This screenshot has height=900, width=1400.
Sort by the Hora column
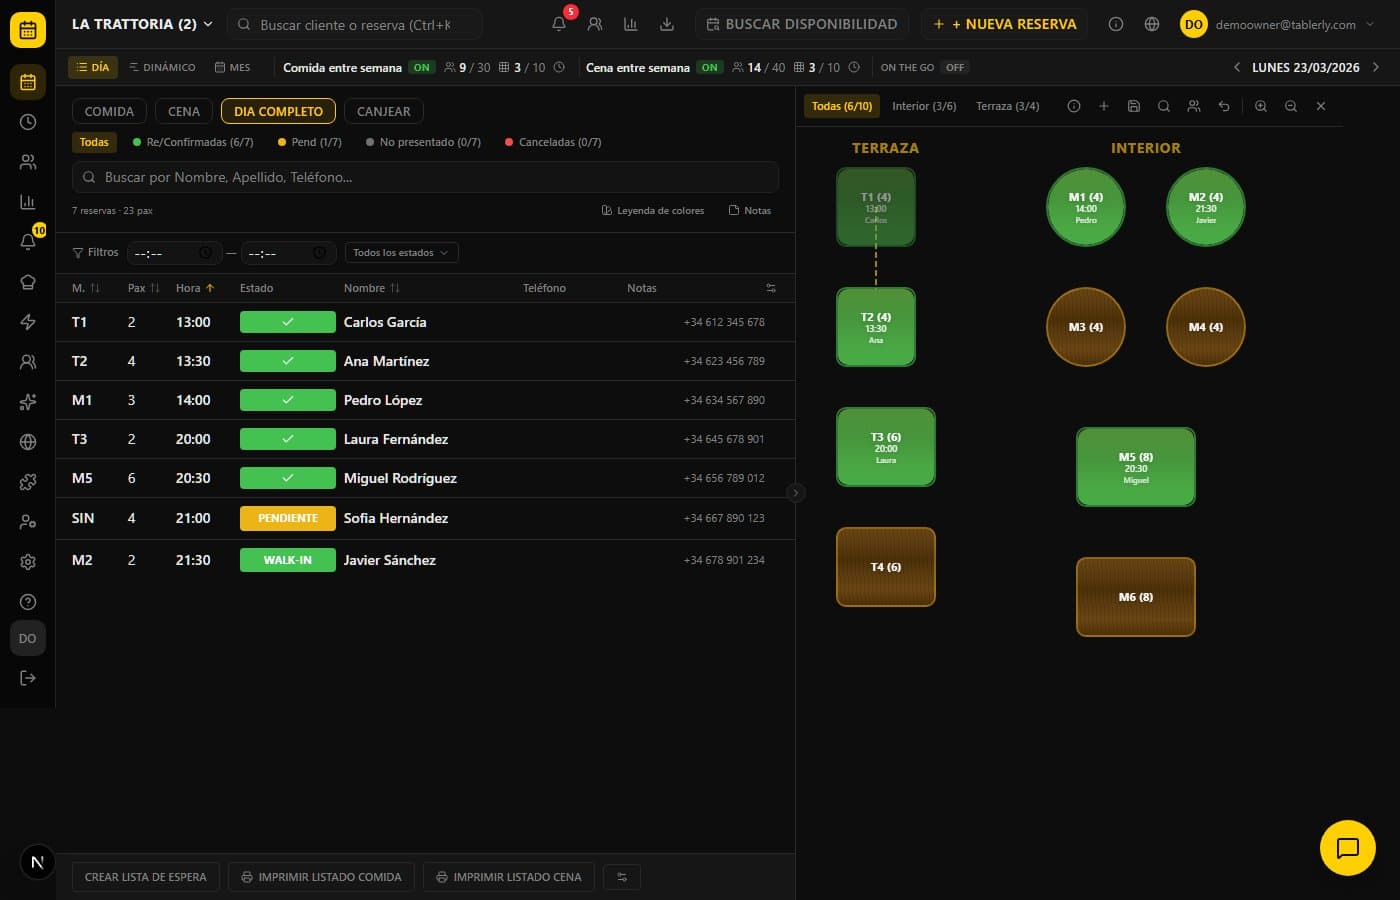(195, 288)
